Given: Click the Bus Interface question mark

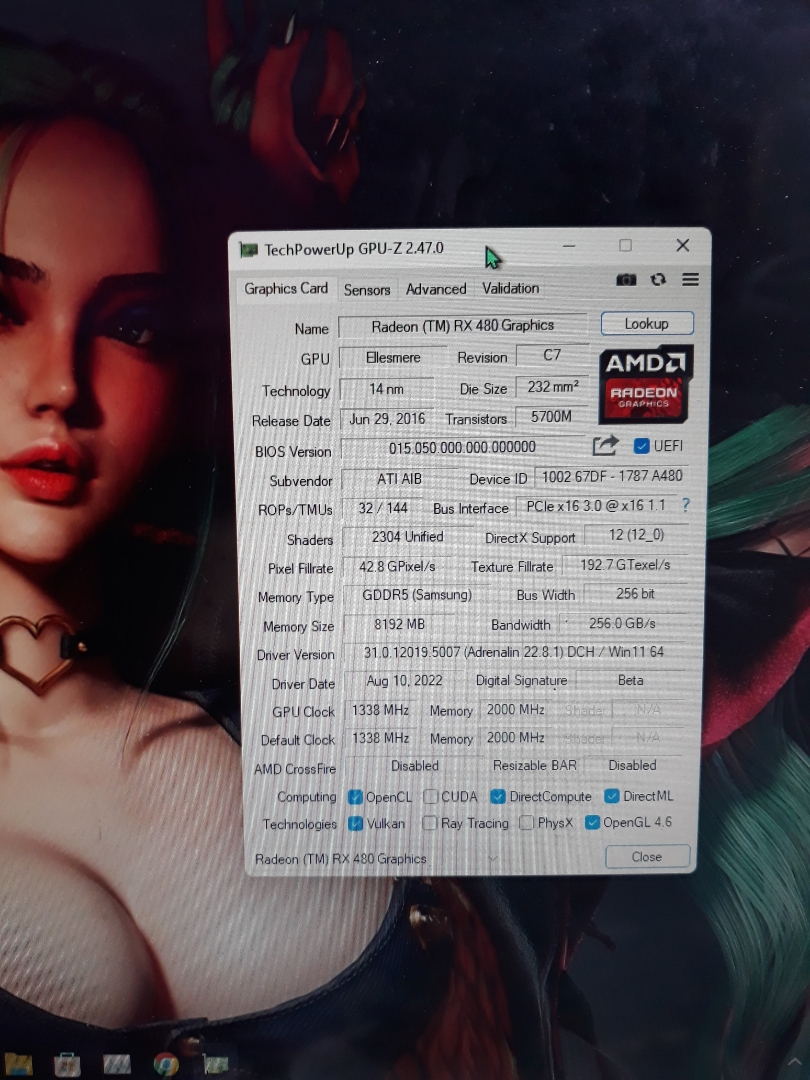Looking at the screenshot, I should tap(685, 505).
